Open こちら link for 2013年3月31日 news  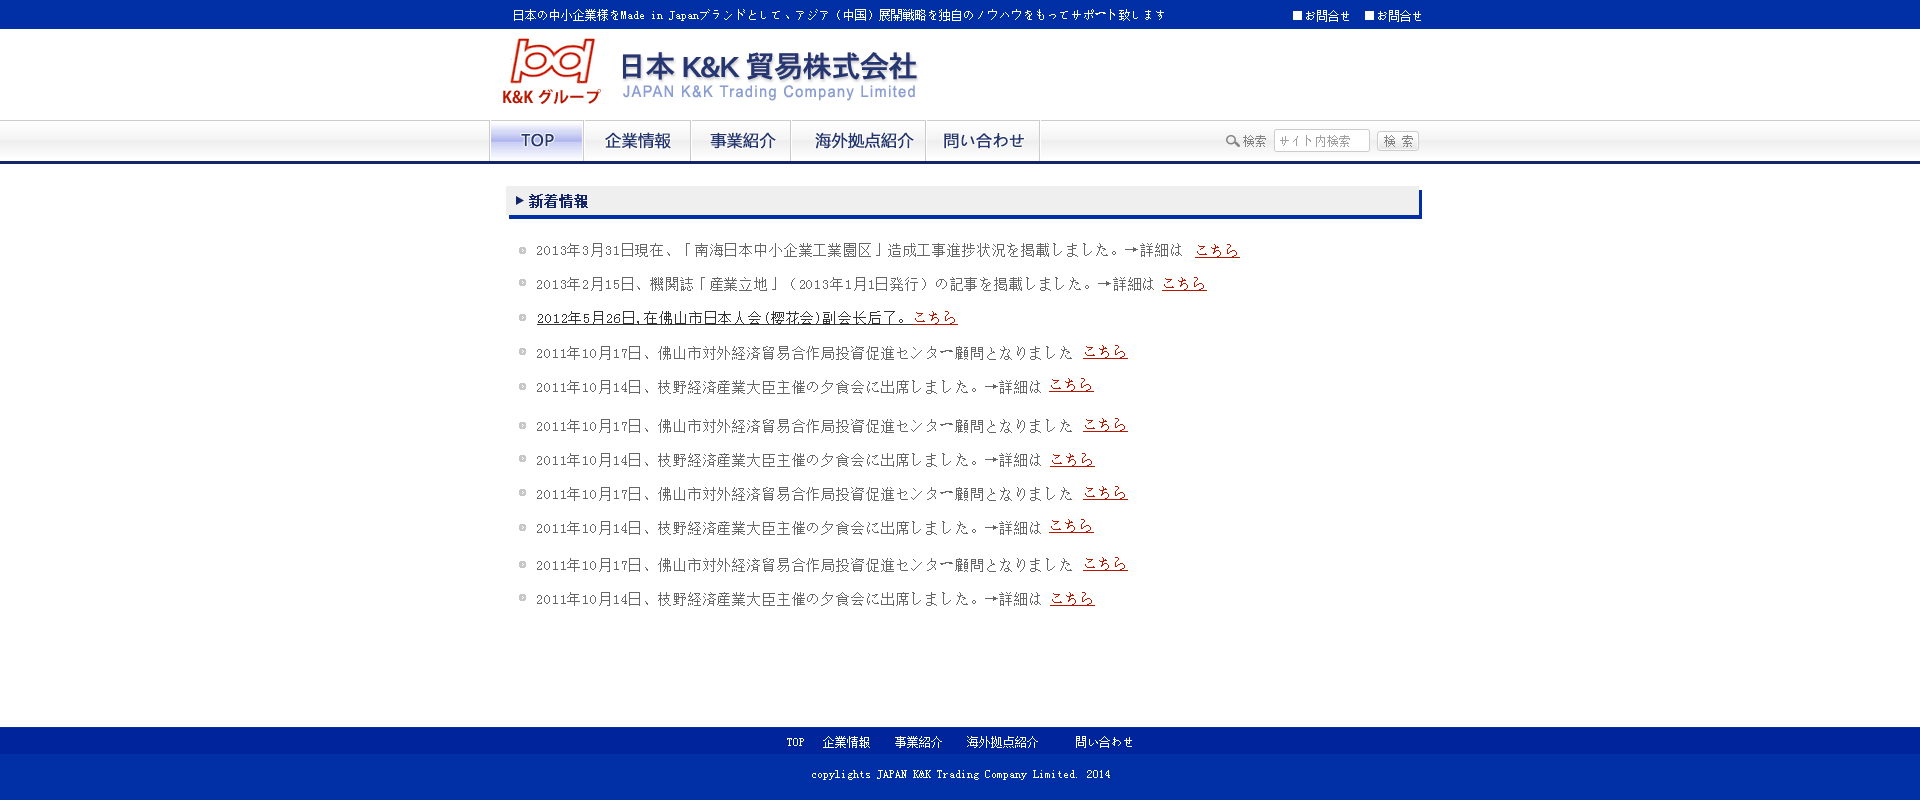[x=1217, y=250]
